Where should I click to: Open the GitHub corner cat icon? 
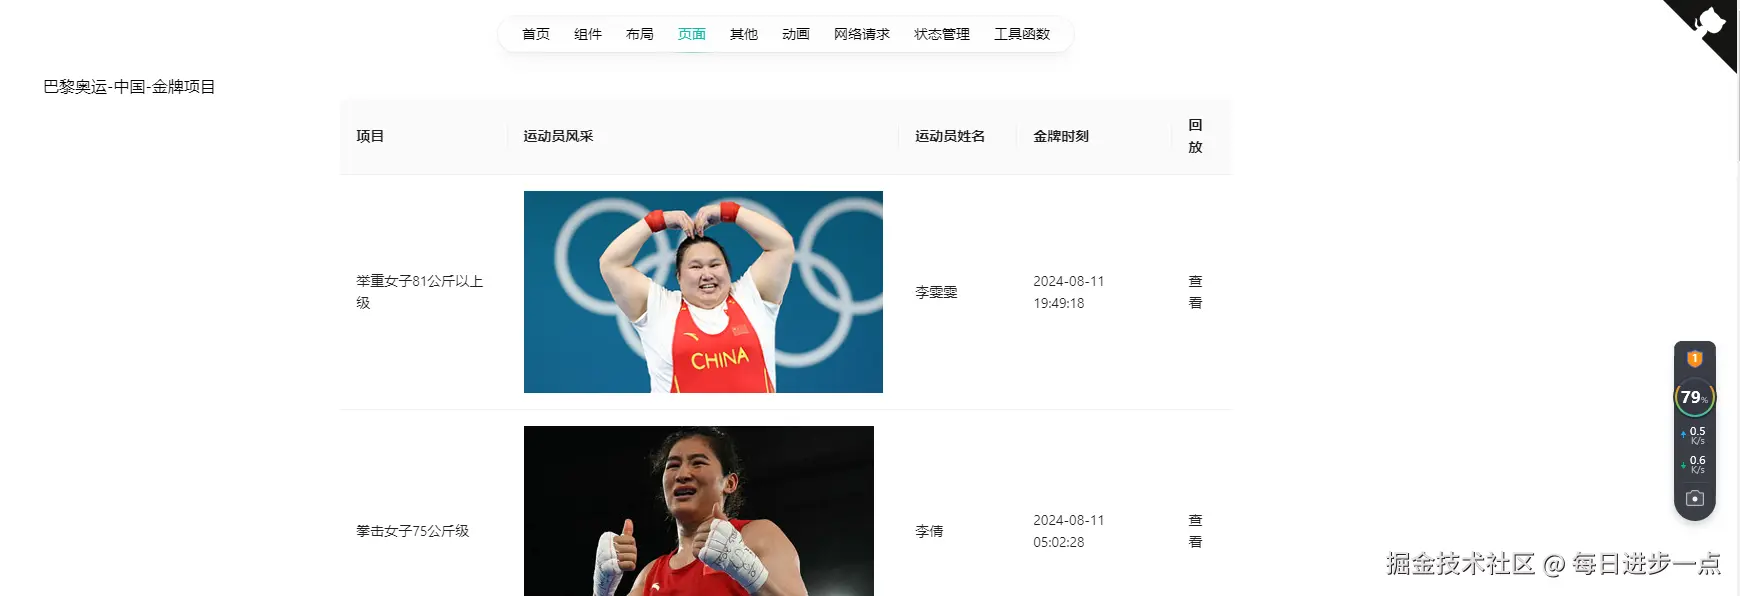tap(1705, 30)
